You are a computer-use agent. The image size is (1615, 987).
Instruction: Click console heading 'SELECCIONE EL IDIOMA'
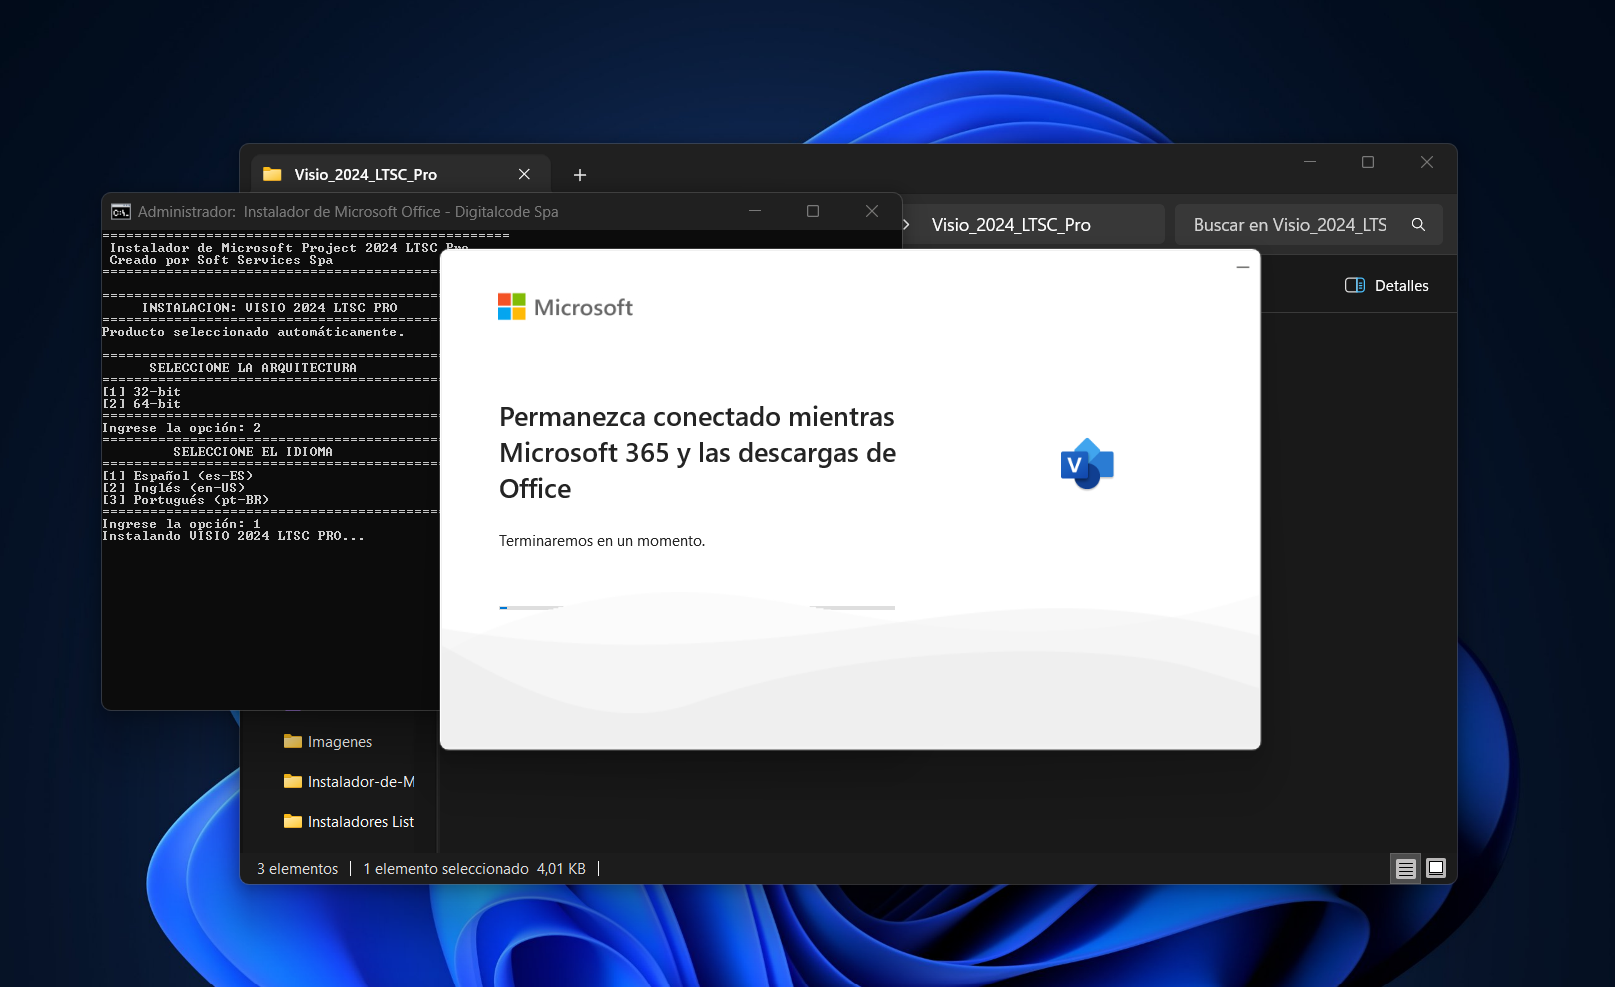(253, 452)
